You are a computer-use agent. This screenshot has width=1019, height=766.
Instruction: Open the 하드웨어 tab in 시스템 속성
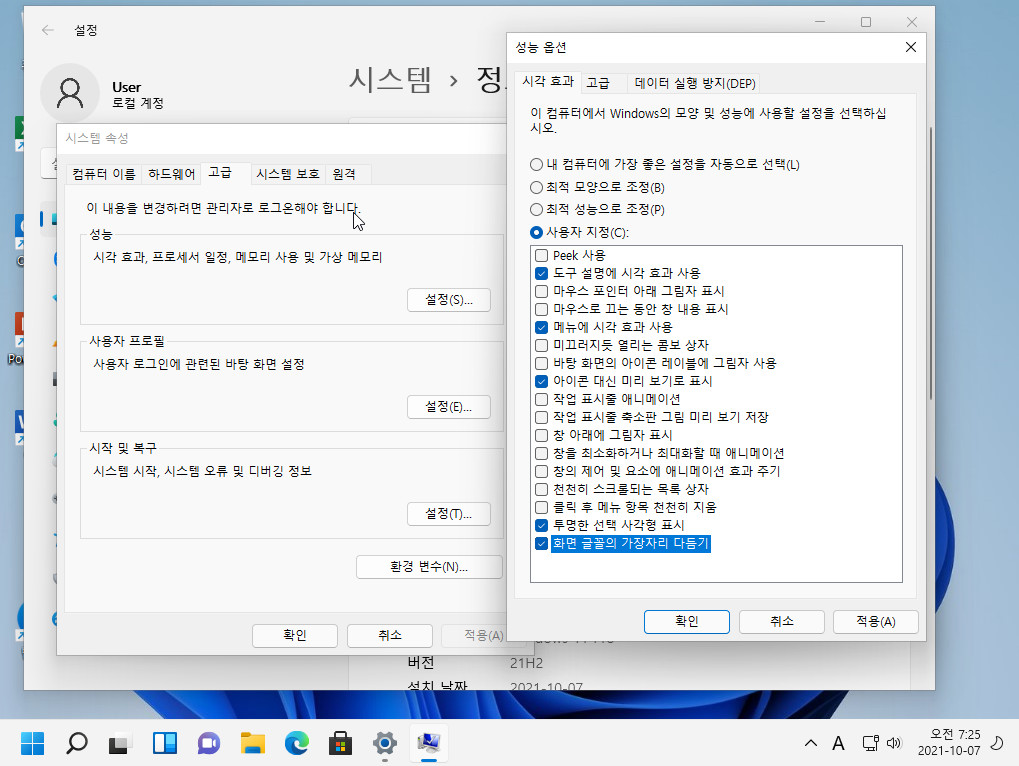point(172,173)
